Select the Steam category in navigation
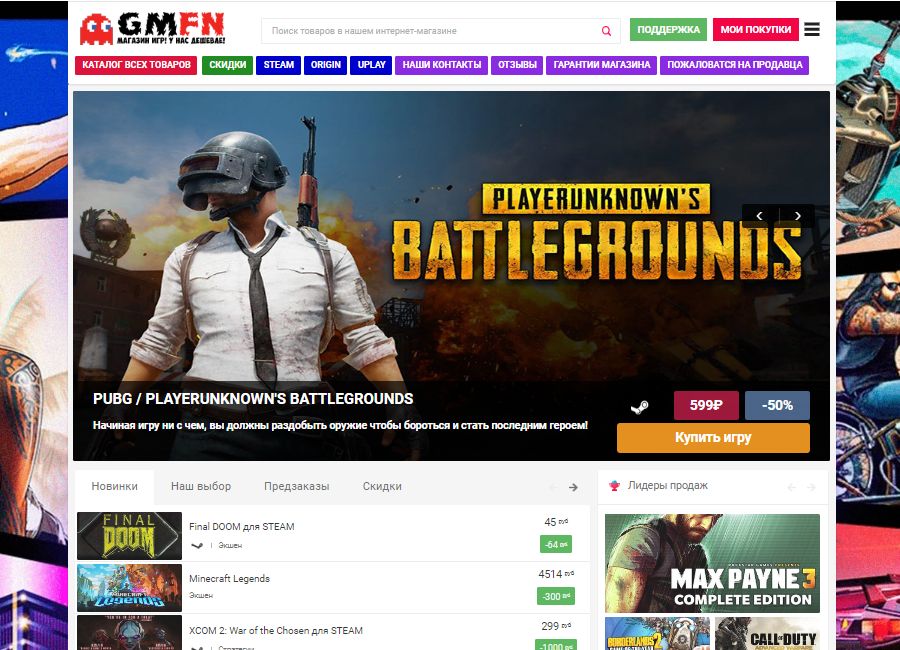 click(278, 65)
